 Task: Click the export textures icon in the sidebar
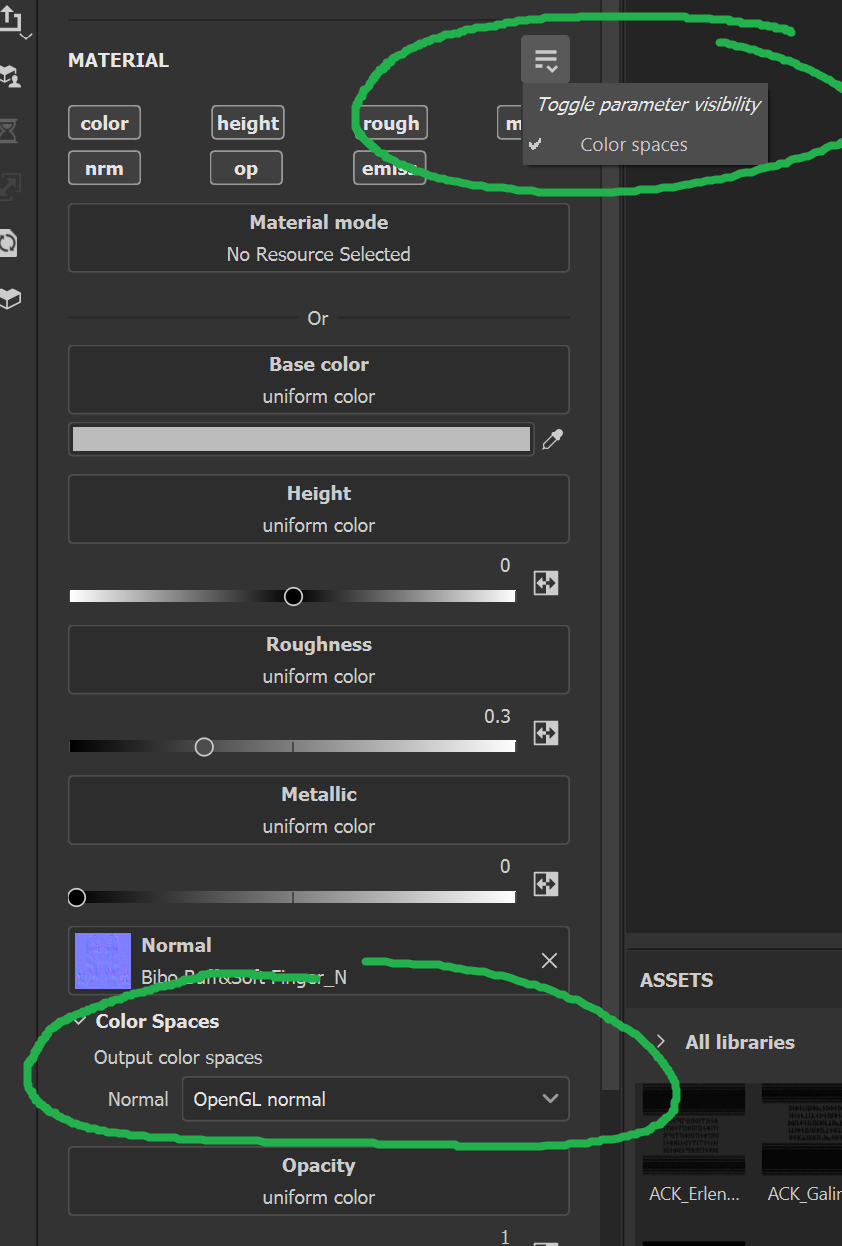(11, 18)
